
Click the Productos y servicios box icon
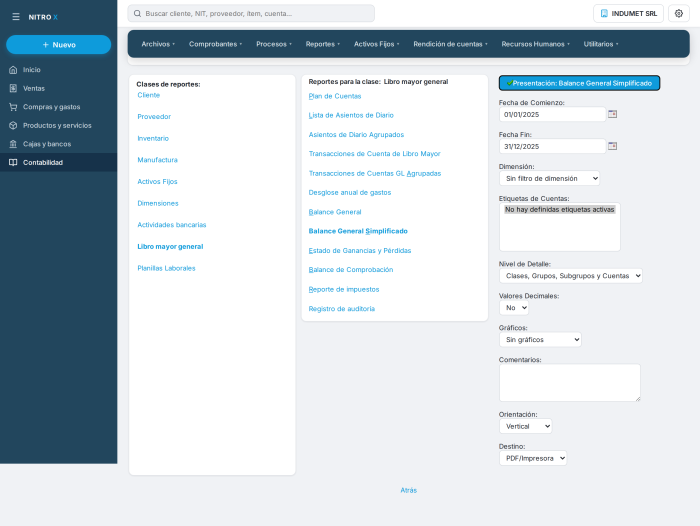pyautogui.click(x=13, y=125)
